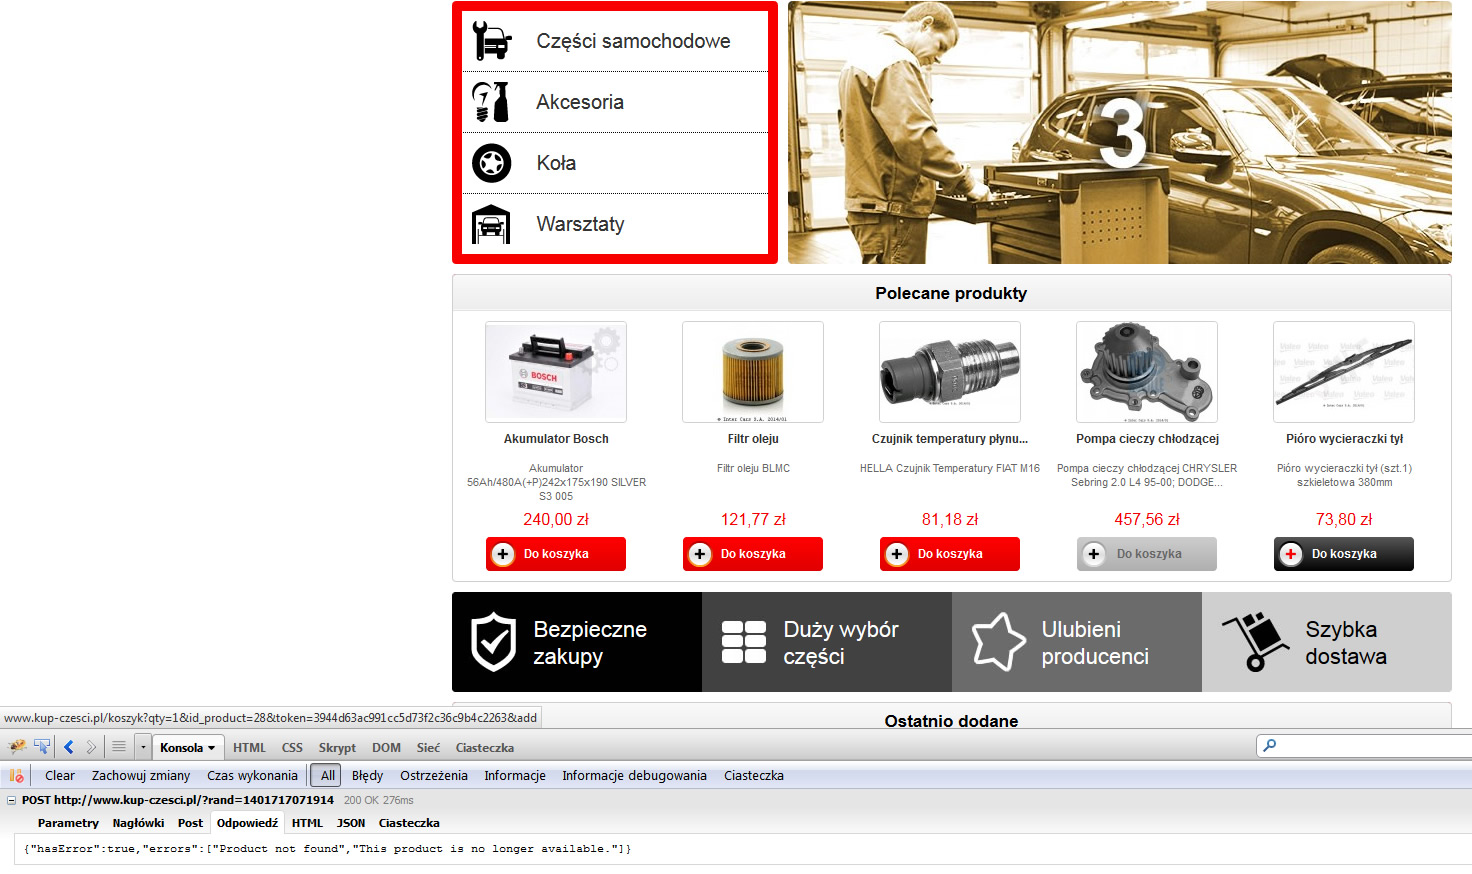Screen dimensions: 1472x874
Task: Open the Skrypt panel
Action: (337, 748)
